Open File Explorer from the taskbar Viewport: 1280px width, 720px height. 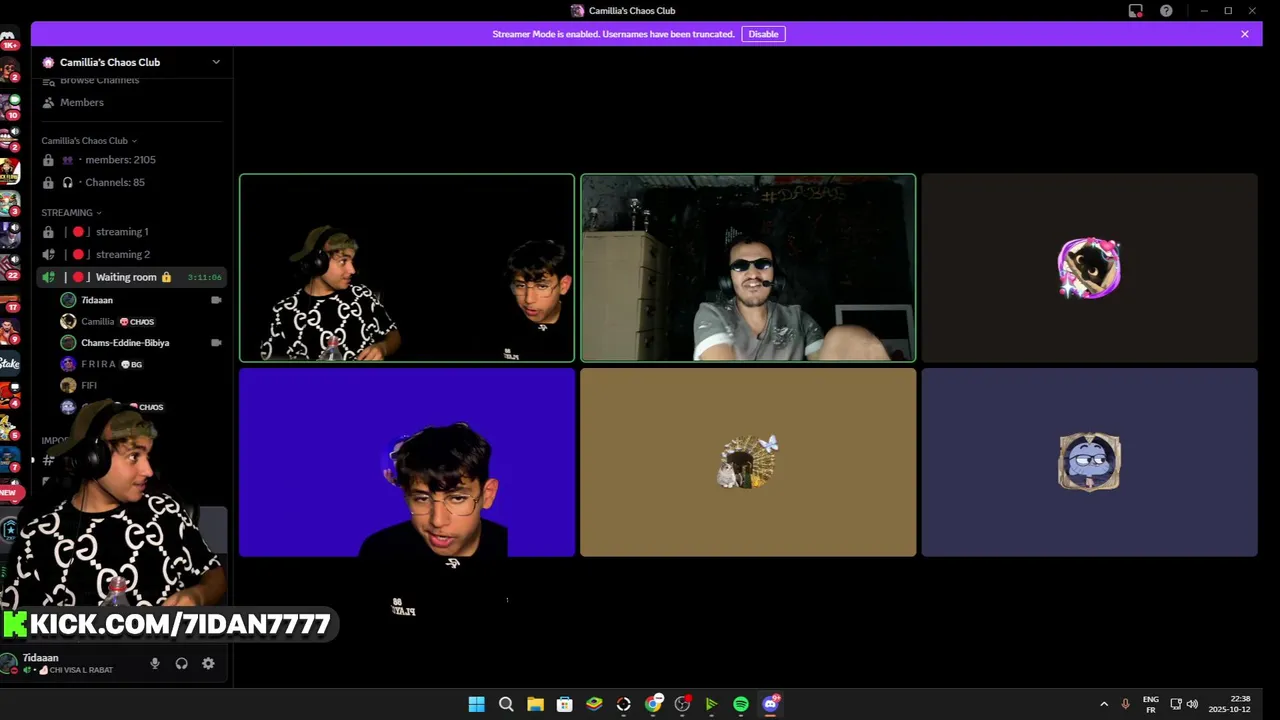535,704
